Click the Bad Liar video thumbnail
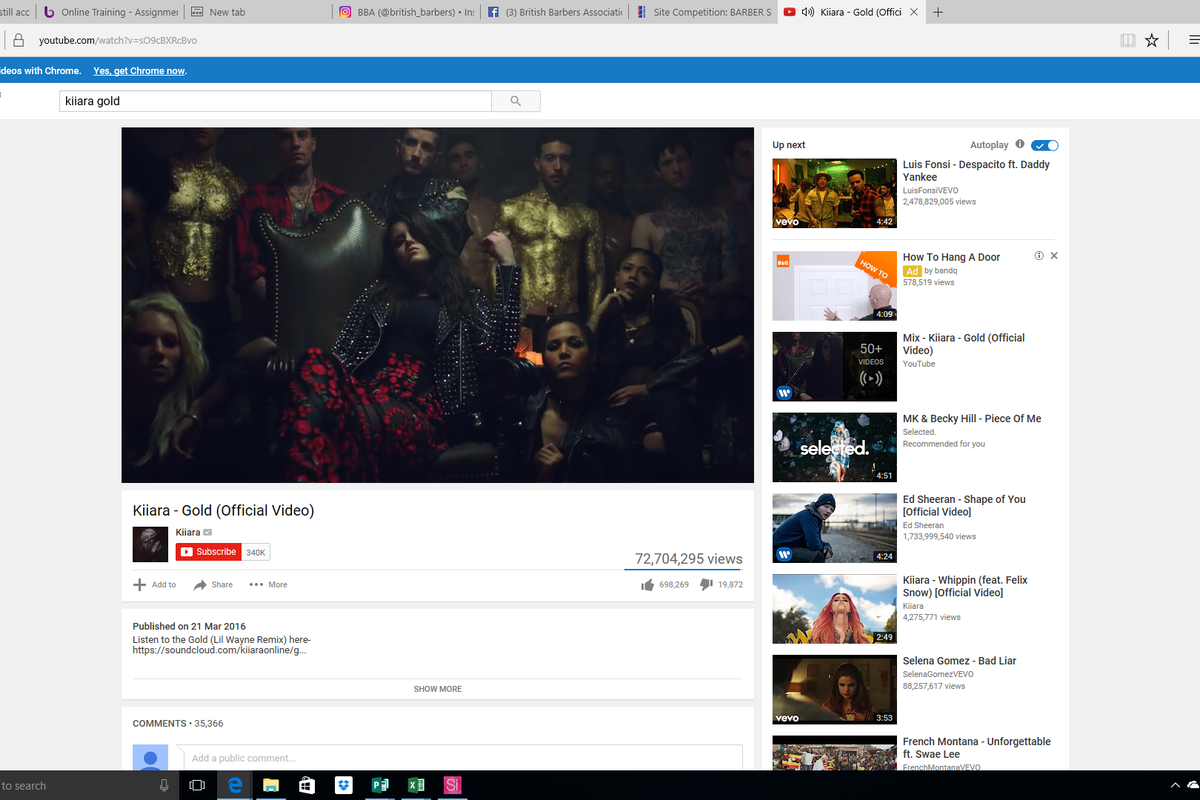Screen dimensions: 1200x800 tap(835, 690)
